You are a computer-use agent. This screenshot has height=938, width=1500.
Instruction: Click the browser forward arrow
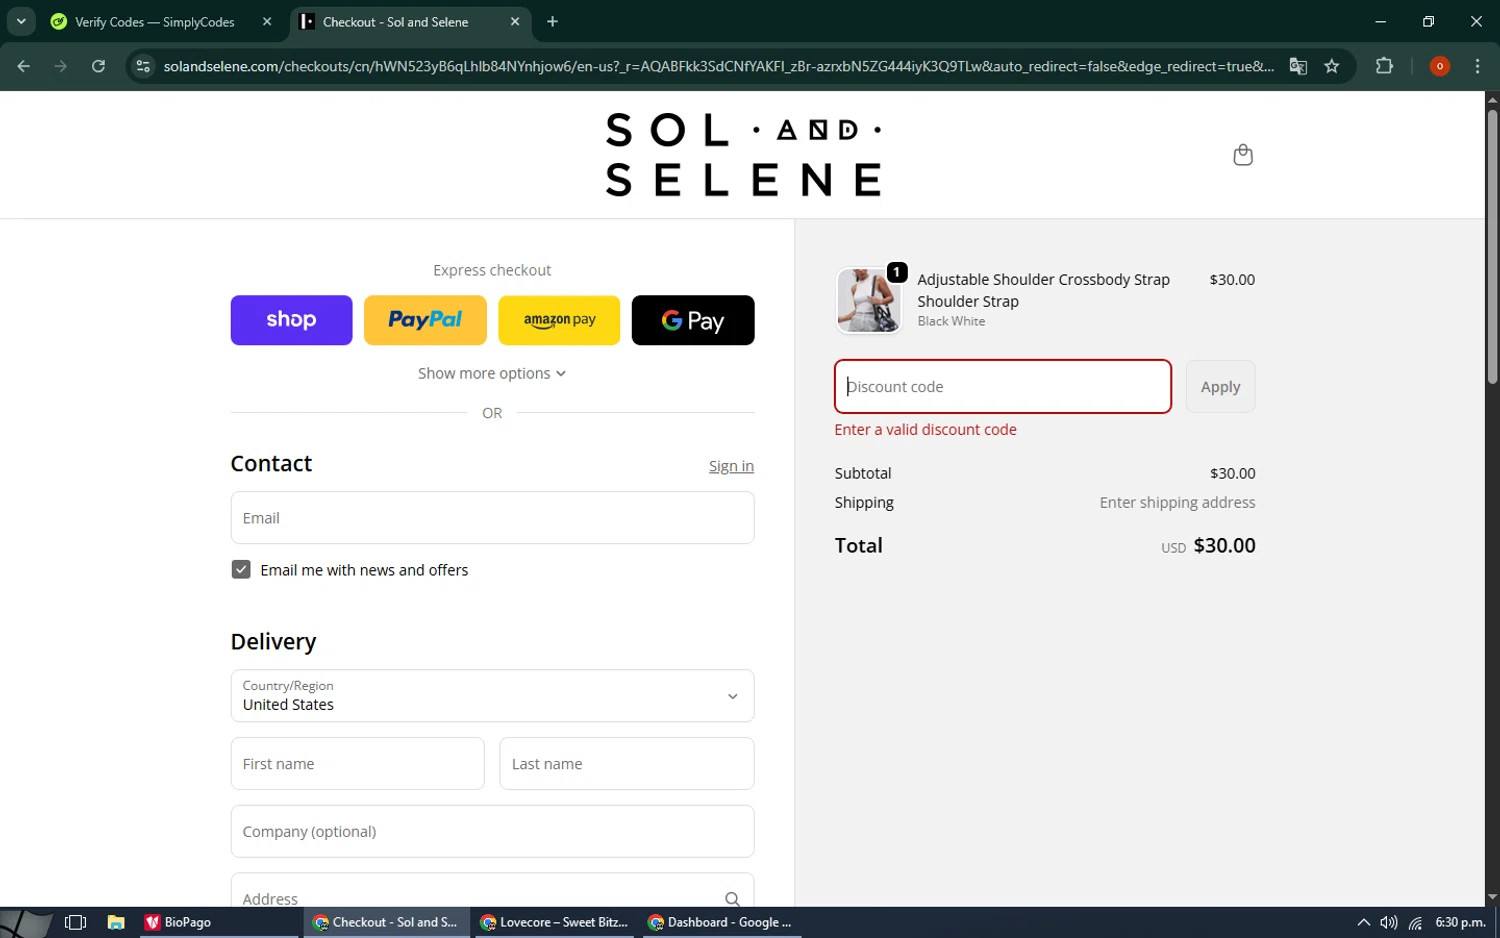click(x=61, y=66)
